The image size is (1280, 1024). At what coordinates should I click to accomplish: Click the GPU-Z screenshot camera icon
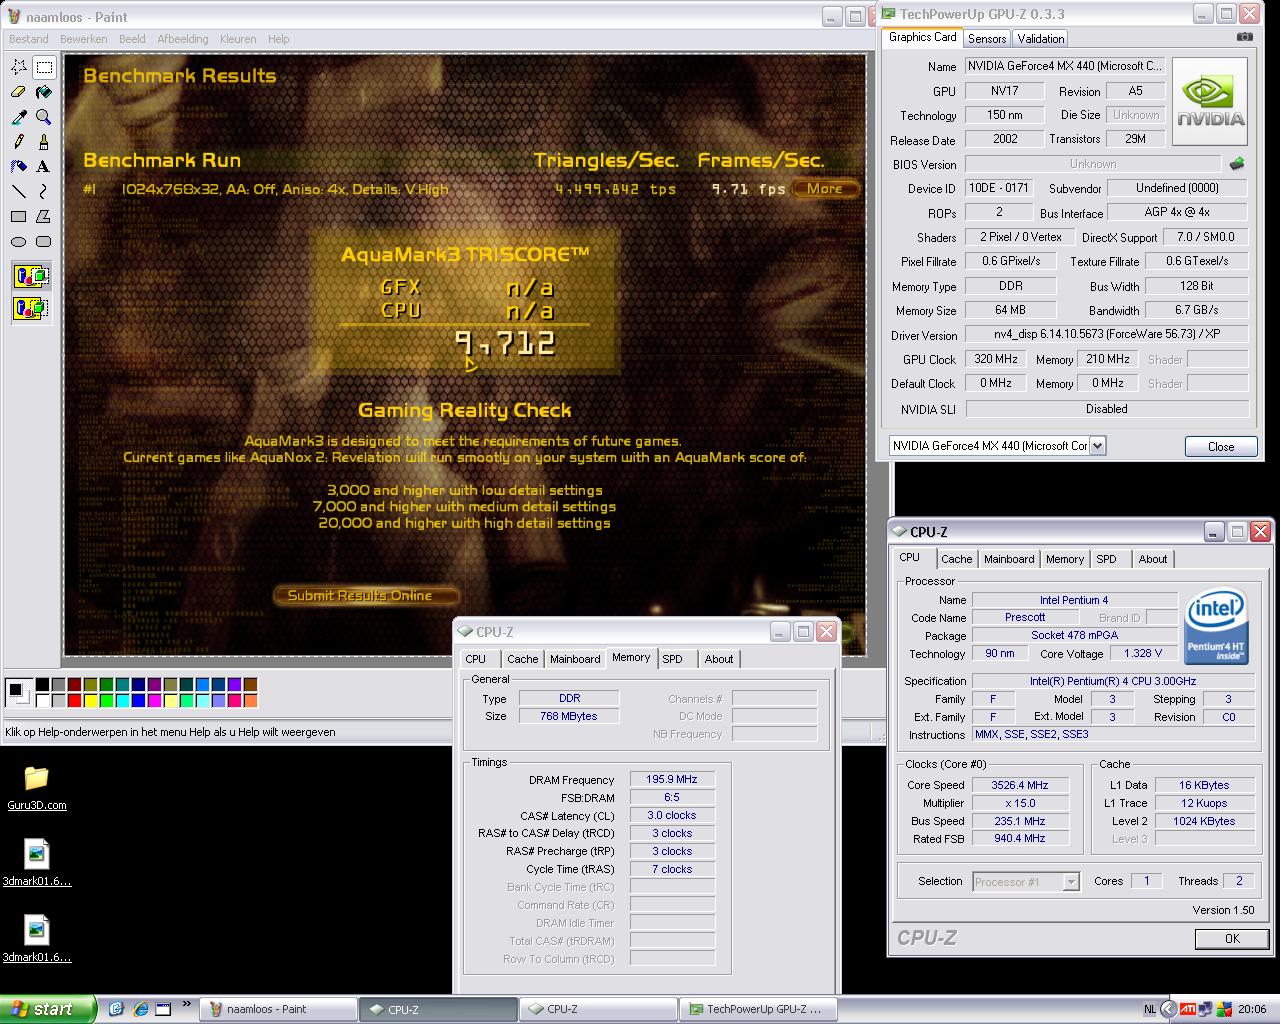(x=1244, y=37)
